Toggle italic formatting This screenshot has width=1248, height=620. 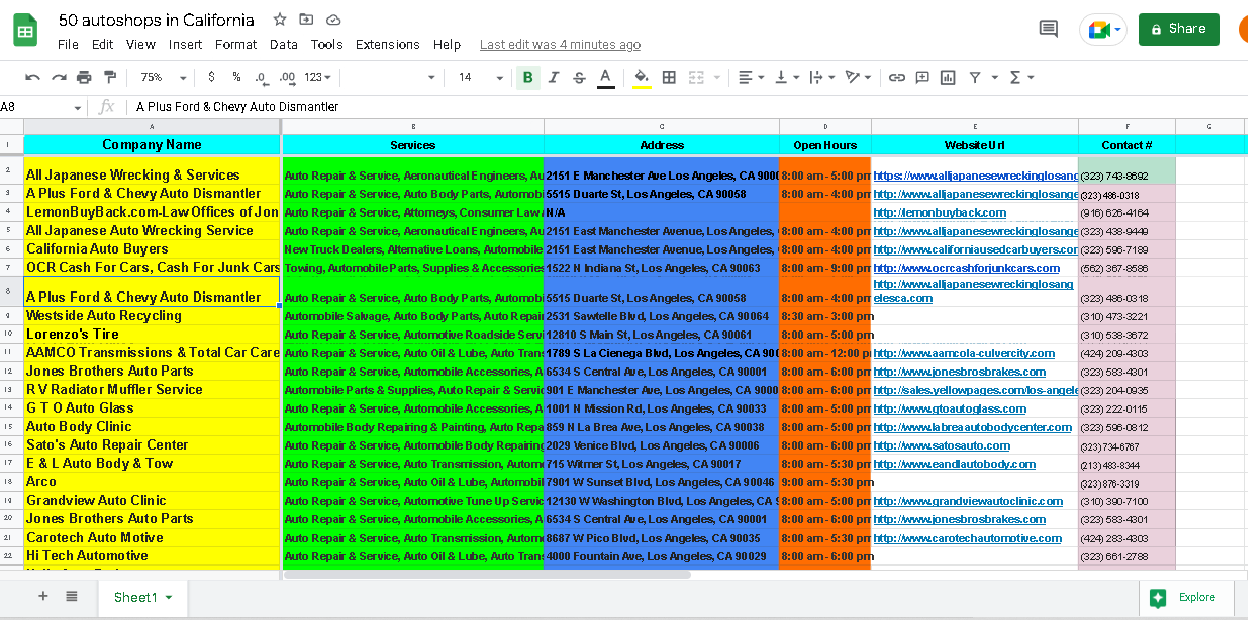553,77
